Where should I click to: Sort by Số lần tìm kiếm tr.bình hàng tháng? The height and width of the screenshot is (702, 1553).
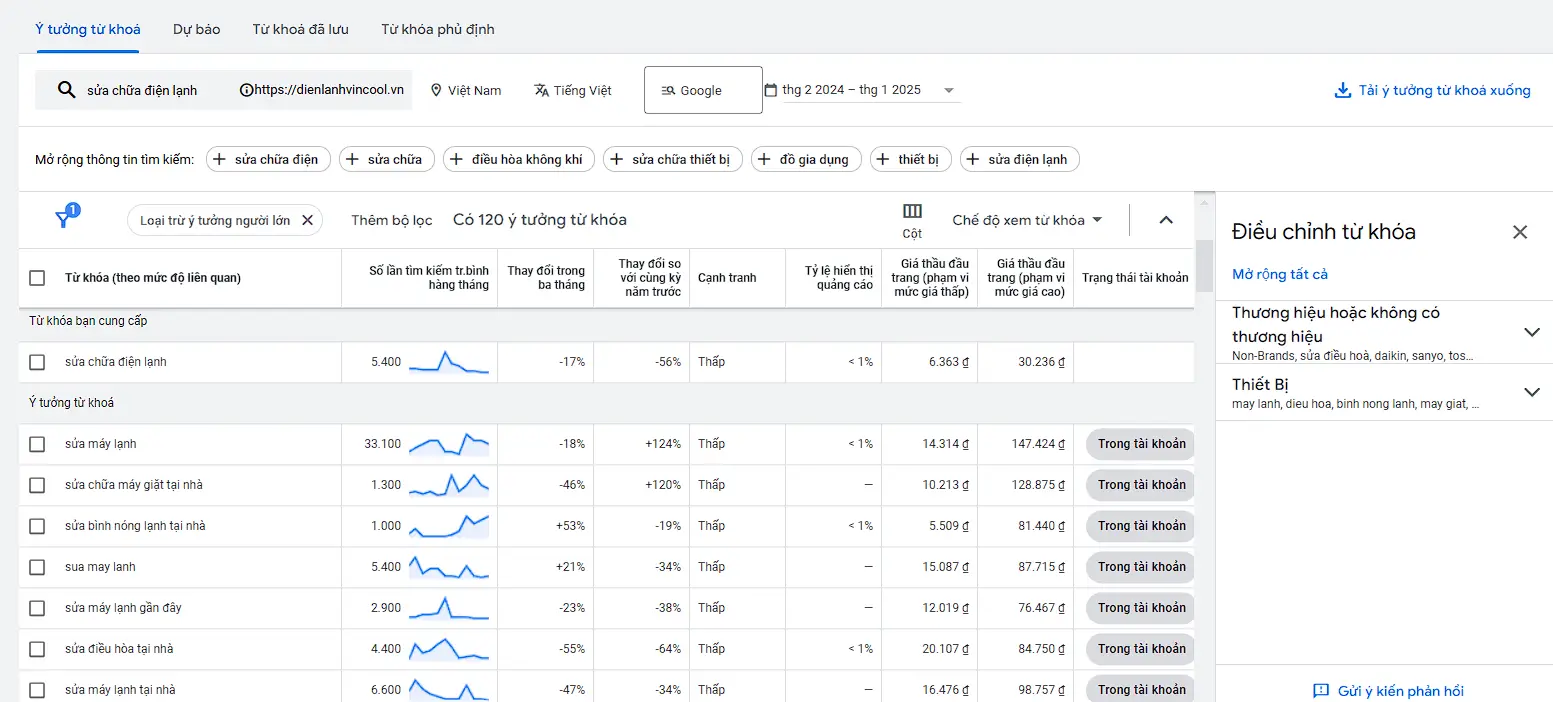429,278
